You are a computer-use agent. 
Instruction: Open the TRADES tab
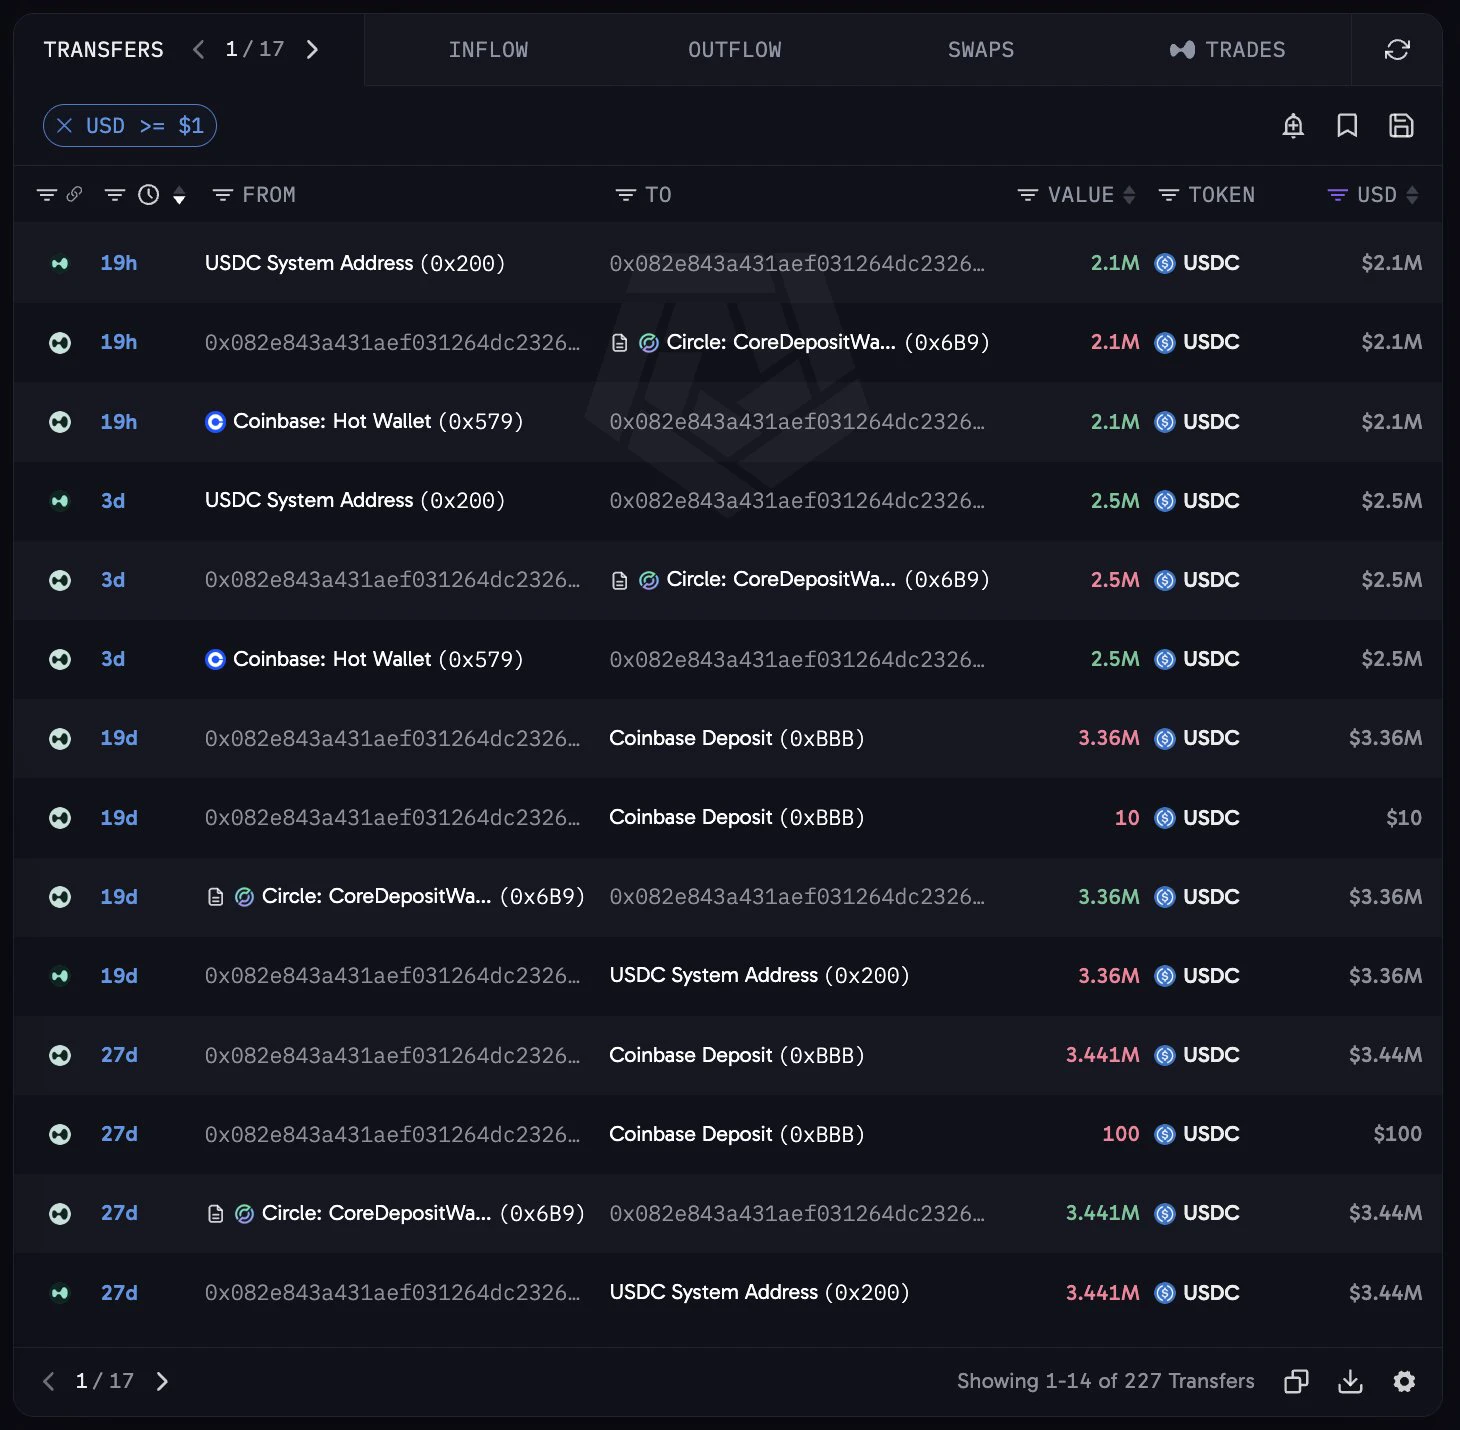(x=1227, y=50)
